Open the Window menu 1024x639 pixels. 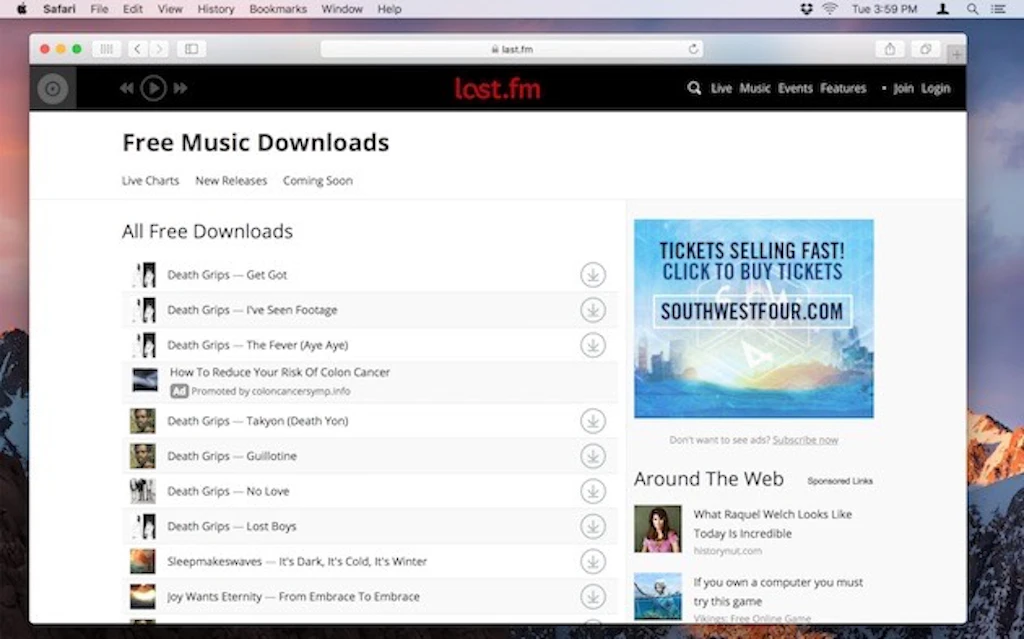point(342,9)
